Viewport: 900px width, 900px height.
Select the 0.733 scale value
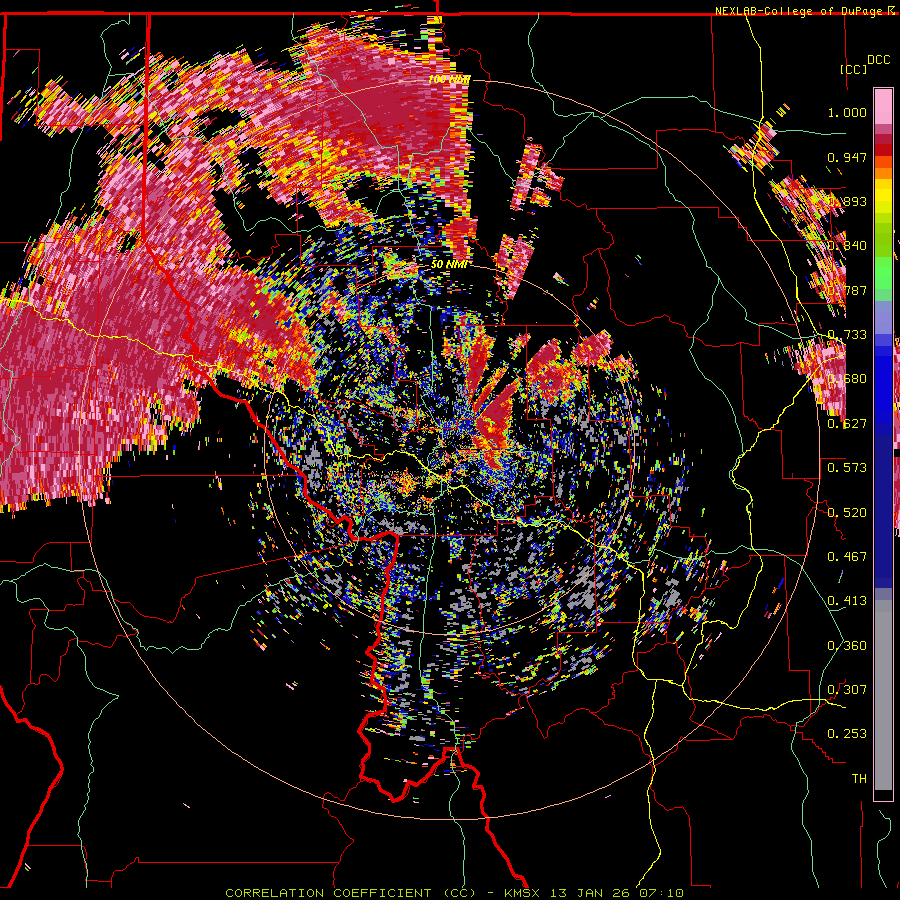847,335
